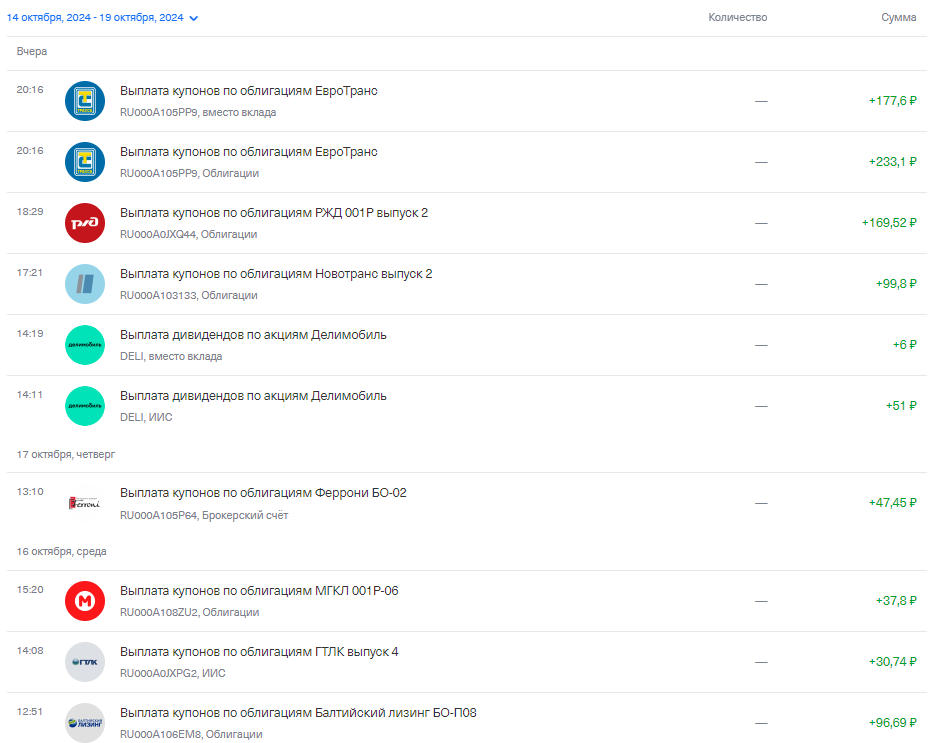Screen dimensions: 934x743
Task: Click the text RU000A0JXPG2, ИИС
Action: (173, 673)
